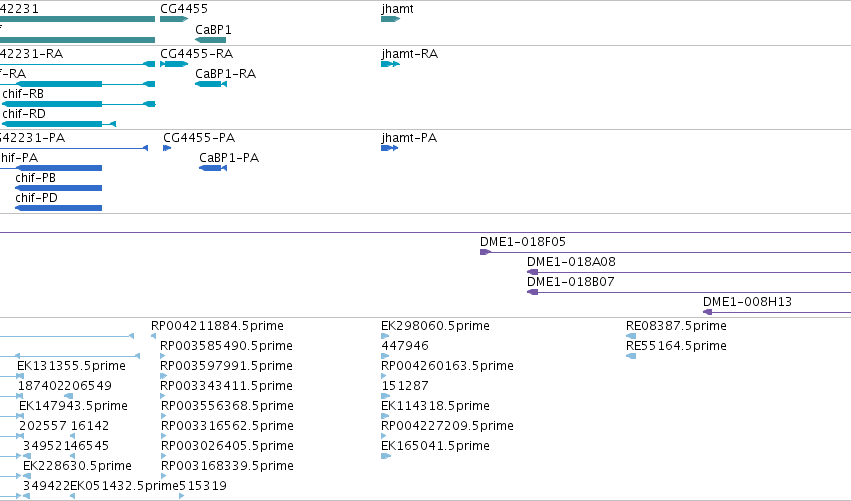Viewport: 851px width, 501px height.
Task: Click the jhamt-RA transcript arrow
Action: [391, 64]
